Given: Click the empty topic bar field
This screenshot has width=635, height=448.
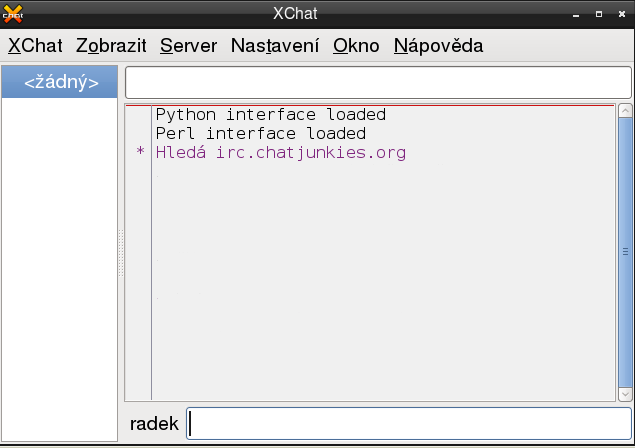Looking at the screenshot, I should point(378,82).
